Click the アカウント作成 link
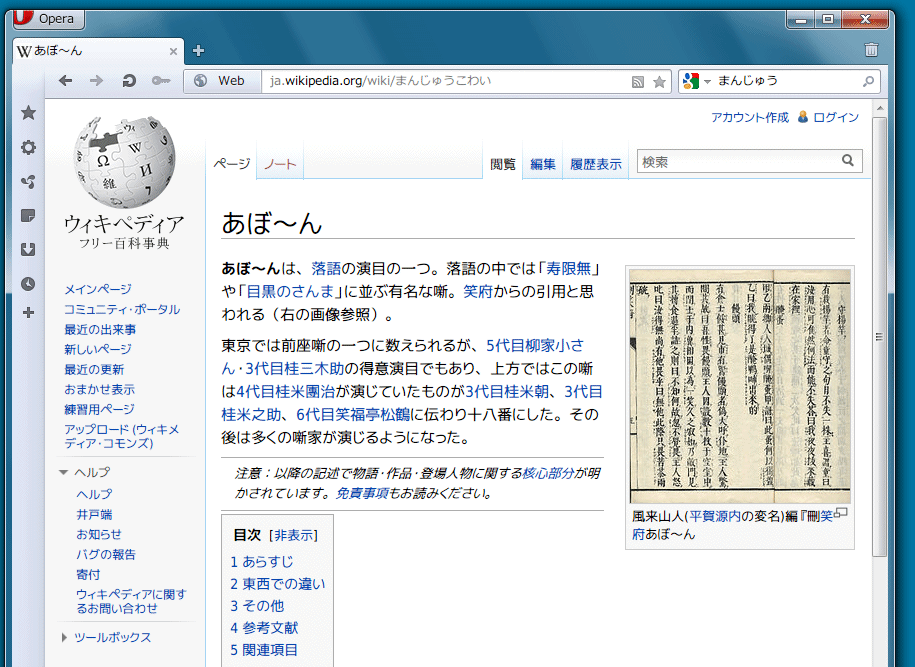Viewport: 915px width, 667px height. 750,117
